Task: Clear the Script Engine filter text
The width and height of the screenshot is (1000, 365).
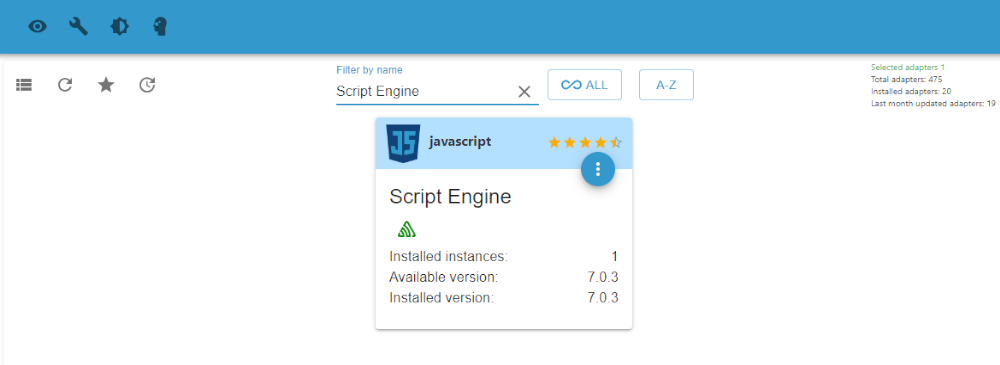Action: point(524,92)
